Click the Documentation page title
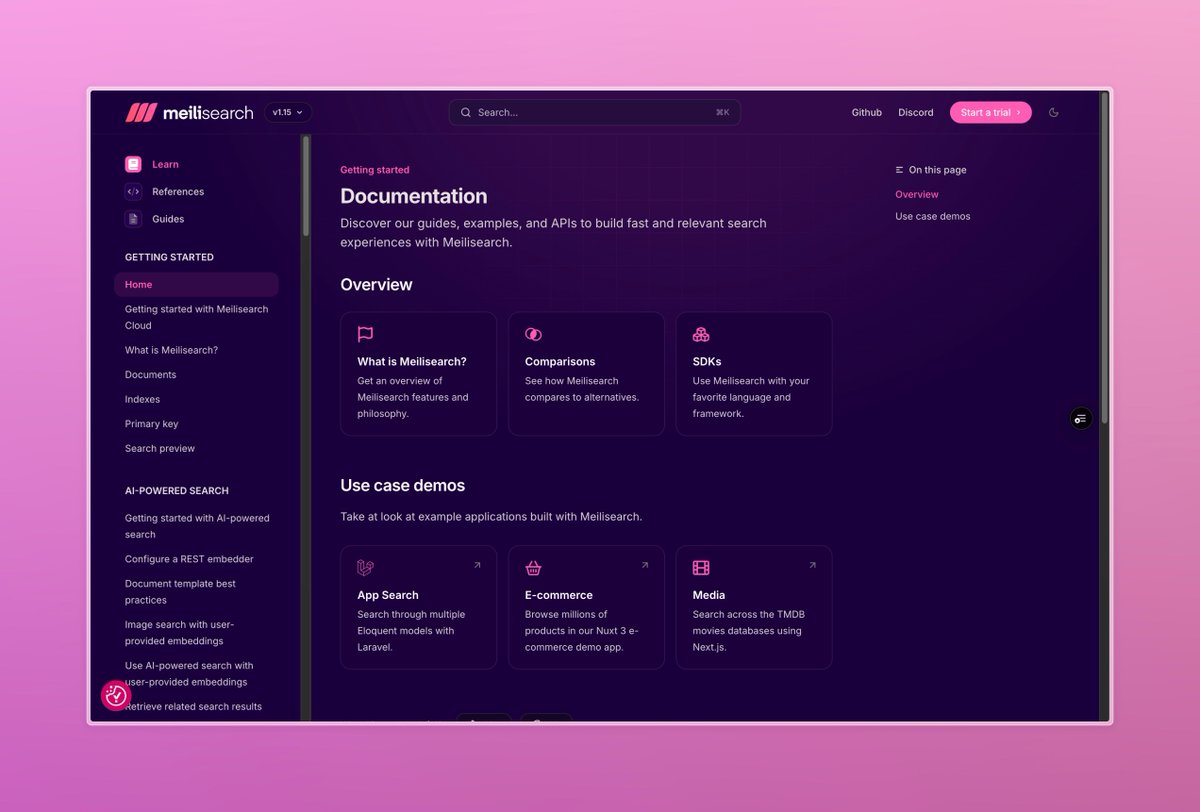 pyautogui.click(x=414, y=197)
